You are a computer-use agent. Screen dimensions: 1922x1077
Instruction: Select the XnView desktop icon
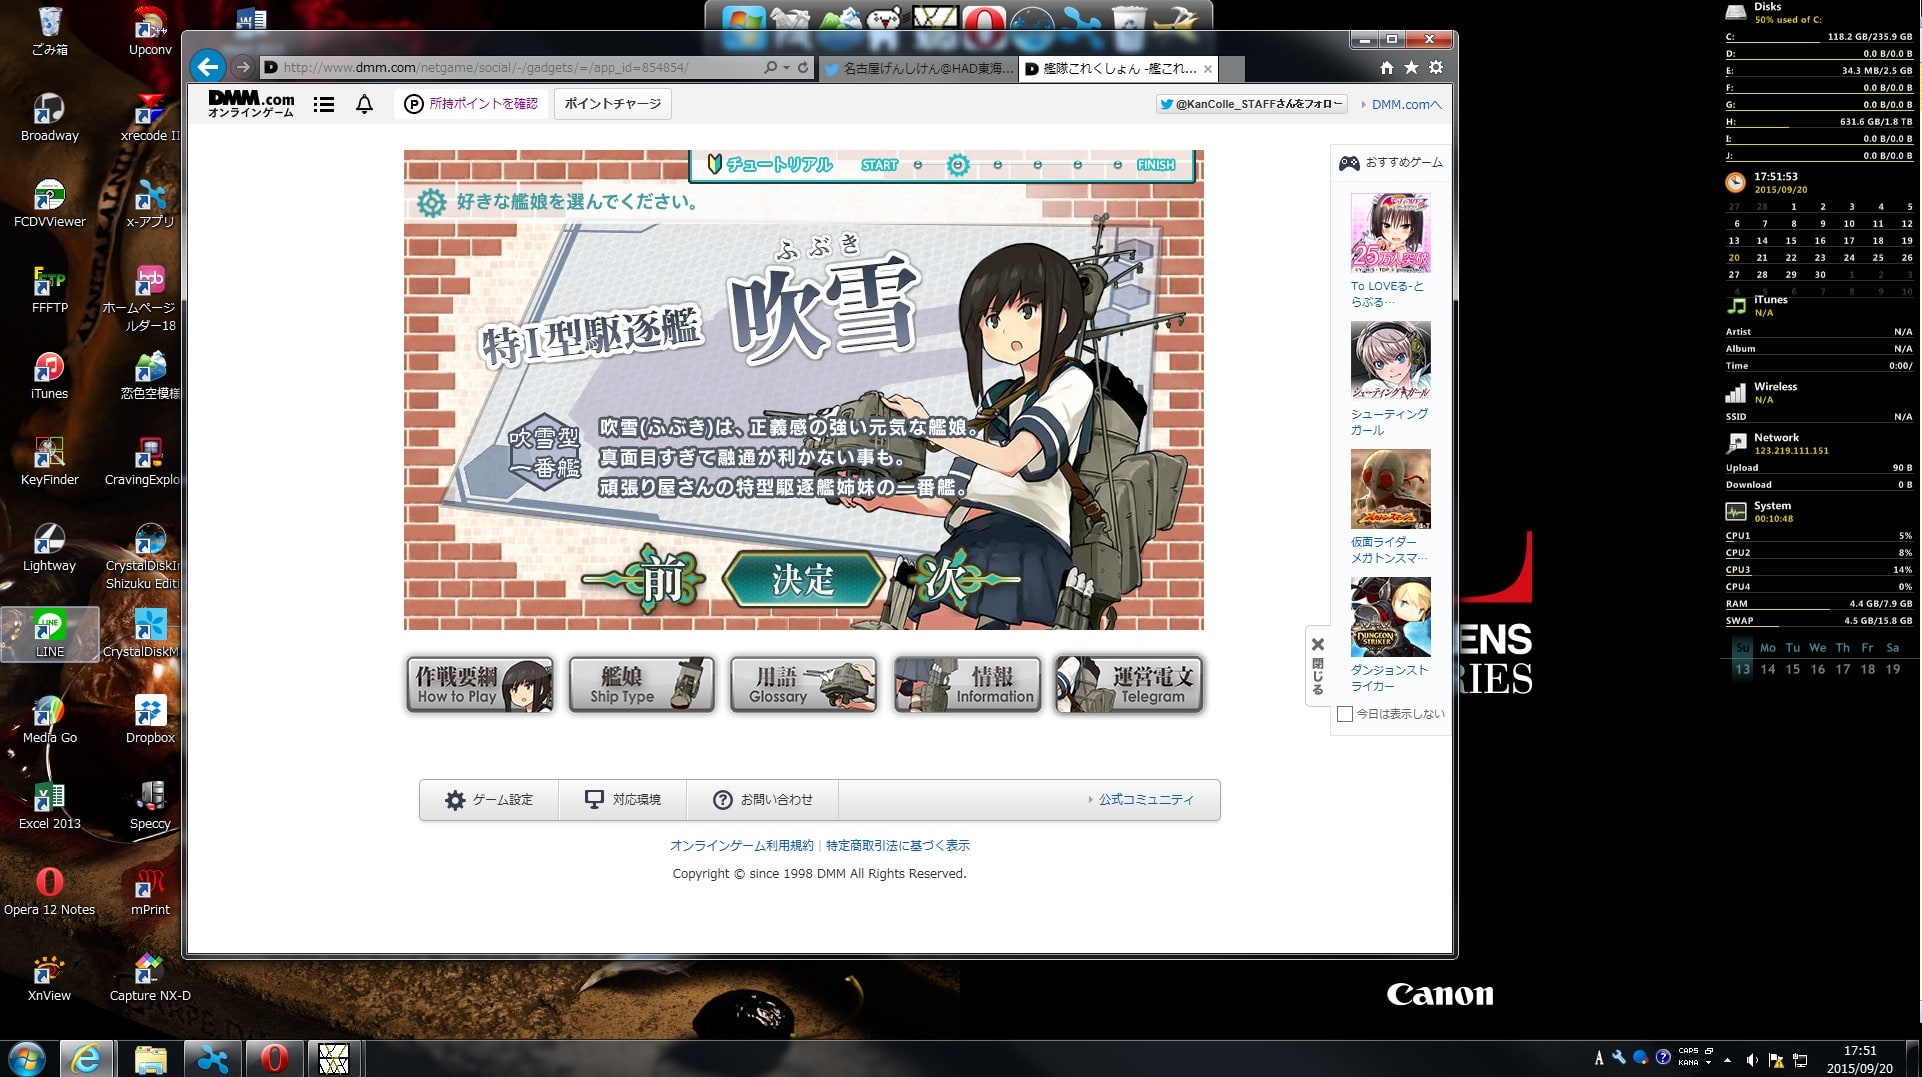coord(49,978)
